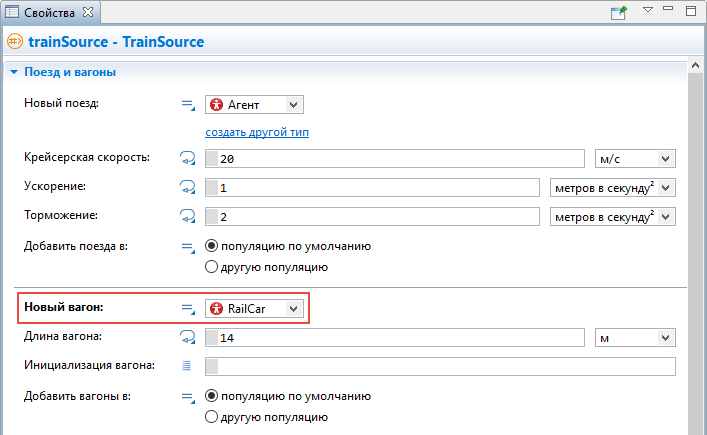
Task: Click dynamic value icon beside Крейсерская скорость
Action: point(188,158)
